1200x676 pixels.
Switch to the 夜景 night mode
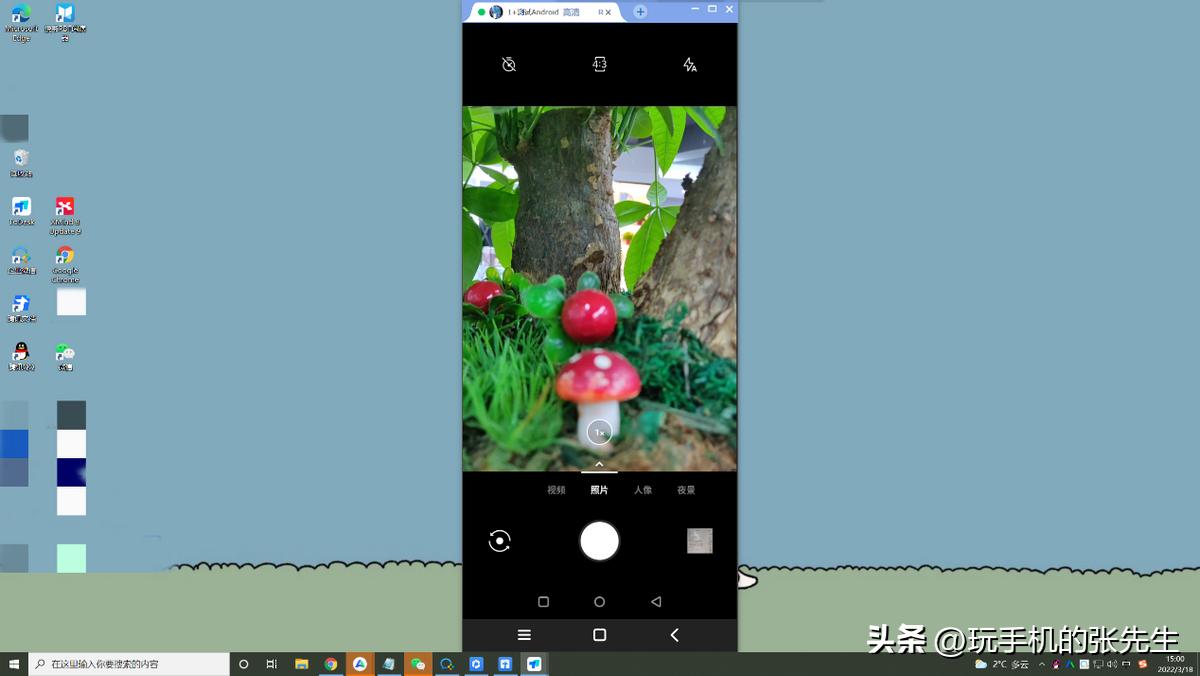[x=687, y=490]
